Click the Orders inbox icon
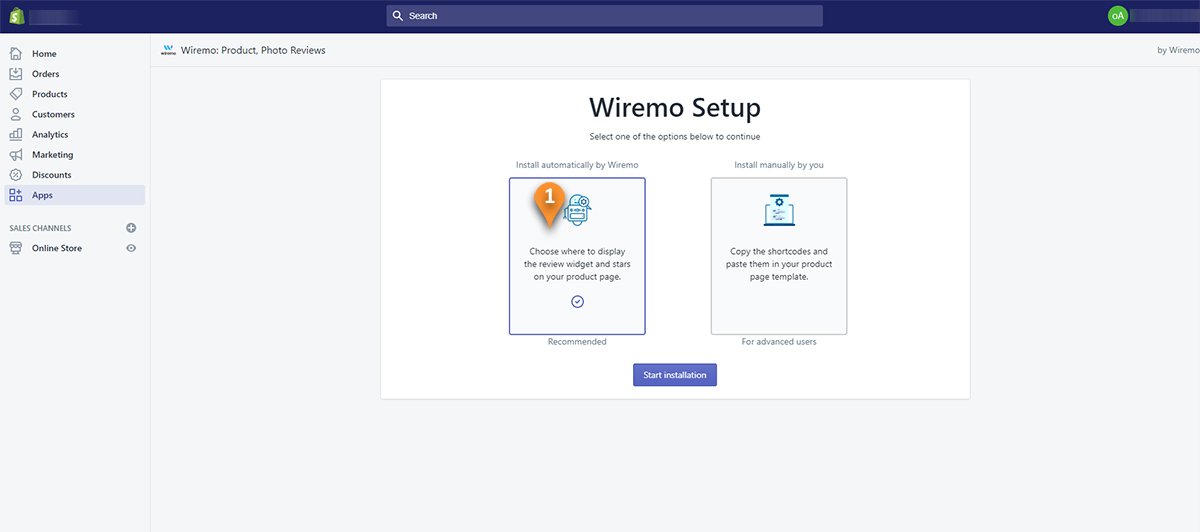The image size is (1200, 532). coord(15,74)
